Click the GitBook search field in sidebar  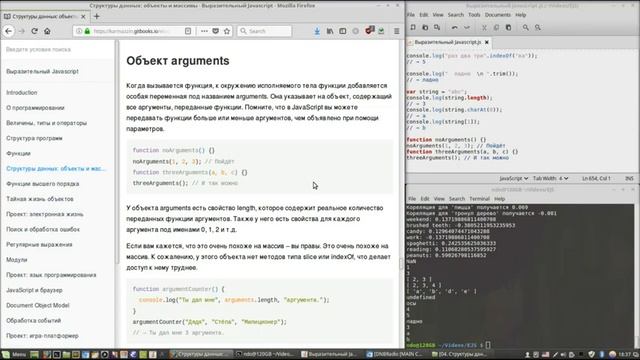point(57,49)
